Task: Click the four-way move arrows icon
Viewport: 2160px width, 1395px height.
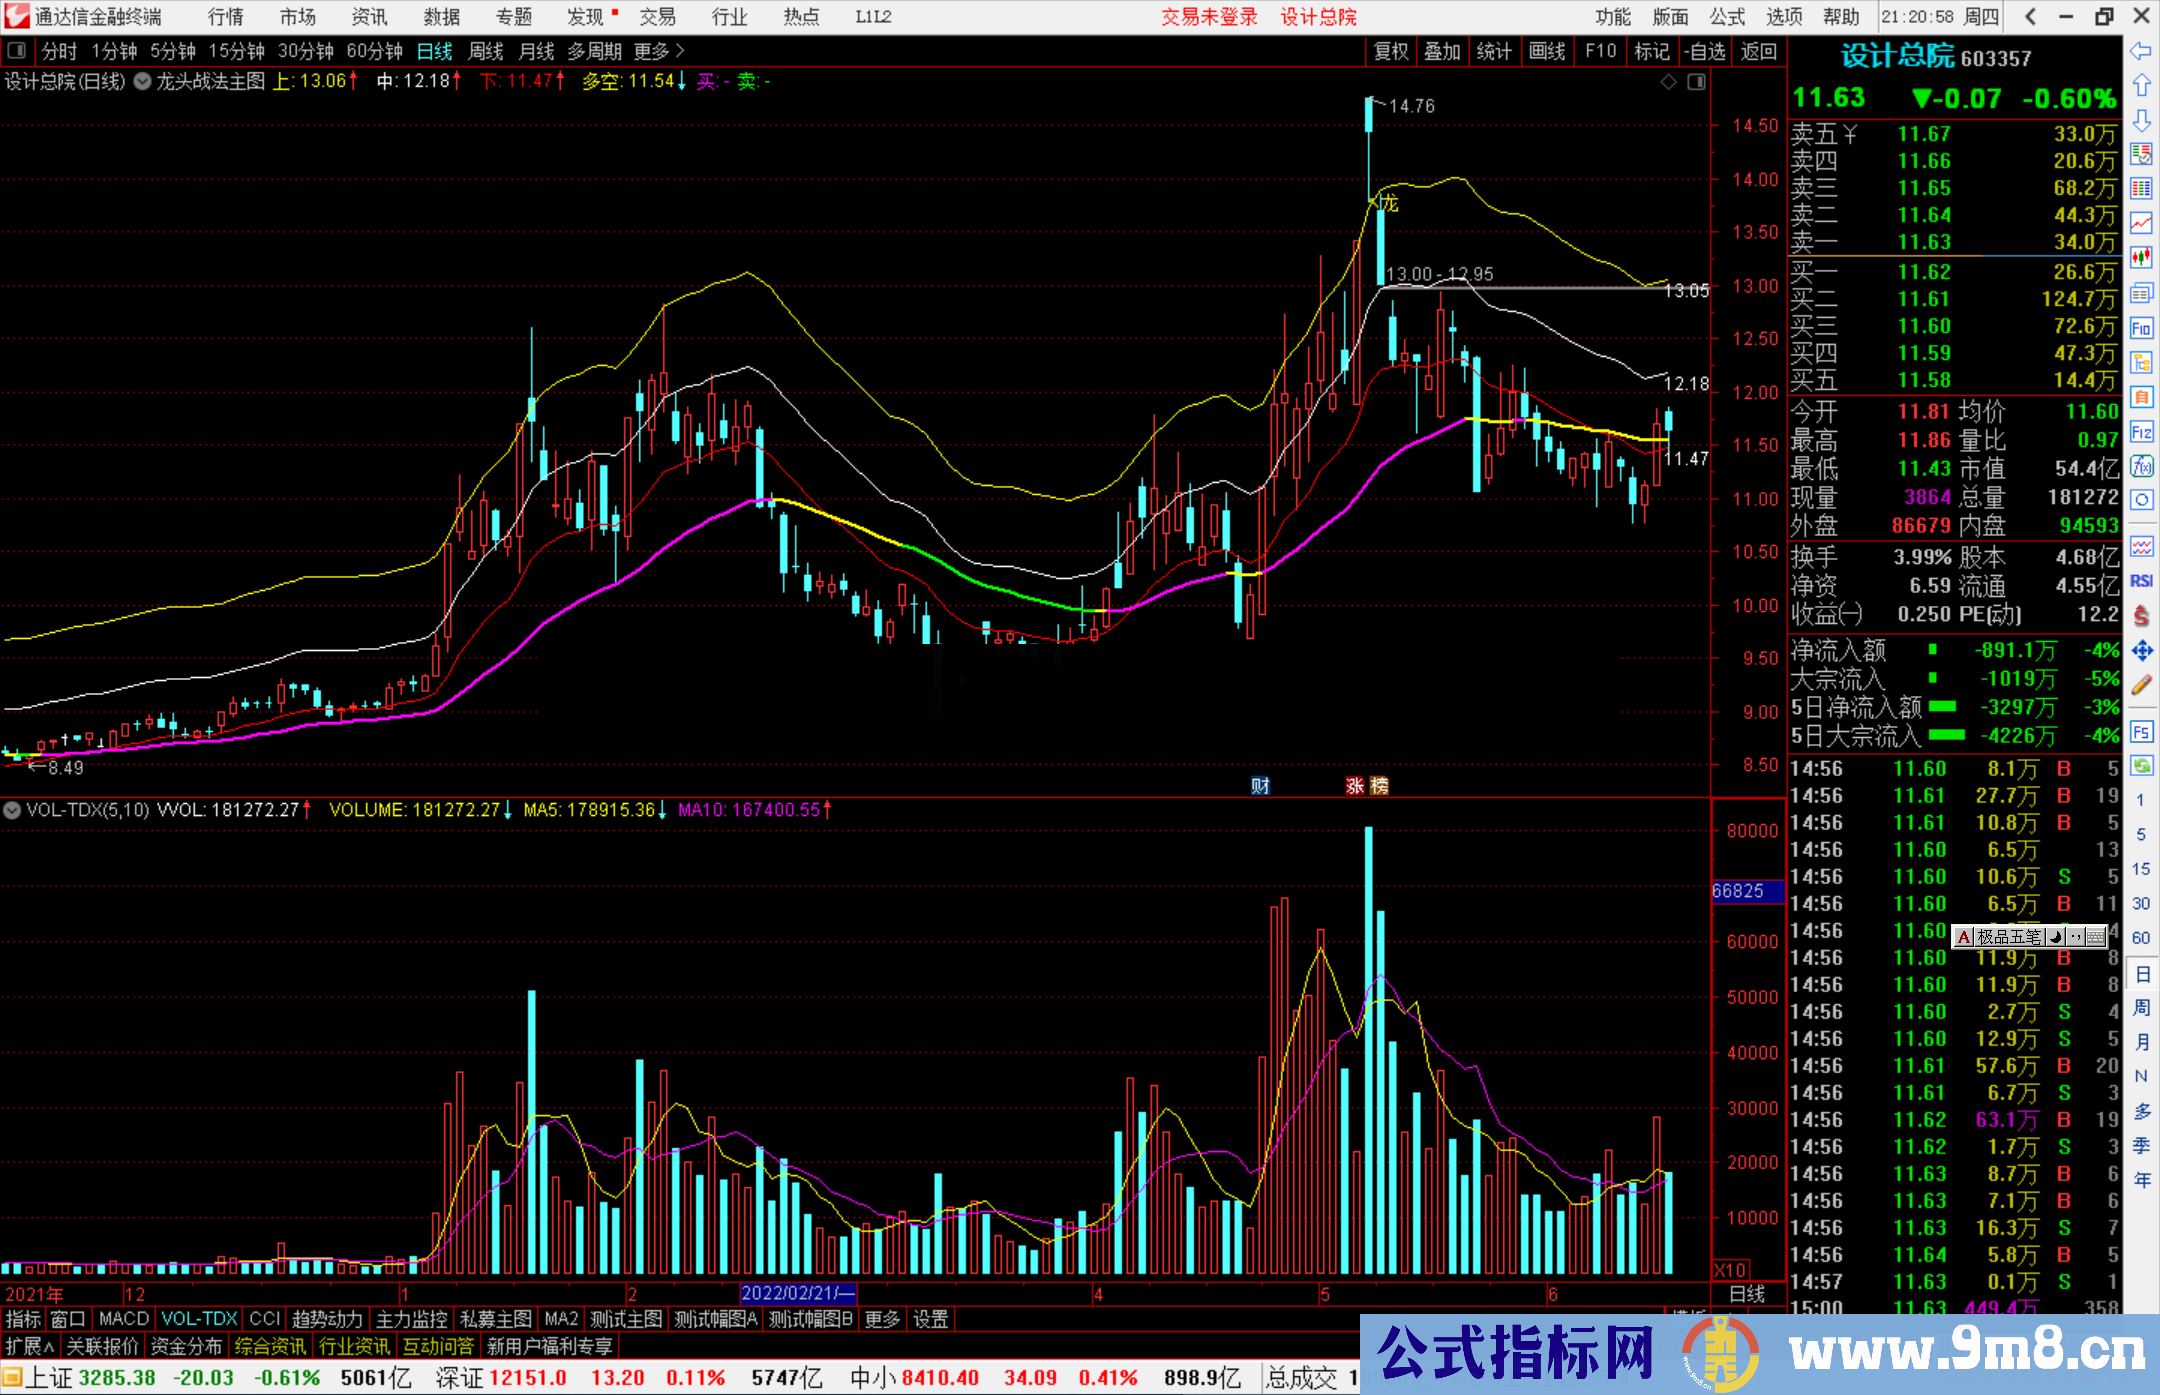Action: point(2141,651)
